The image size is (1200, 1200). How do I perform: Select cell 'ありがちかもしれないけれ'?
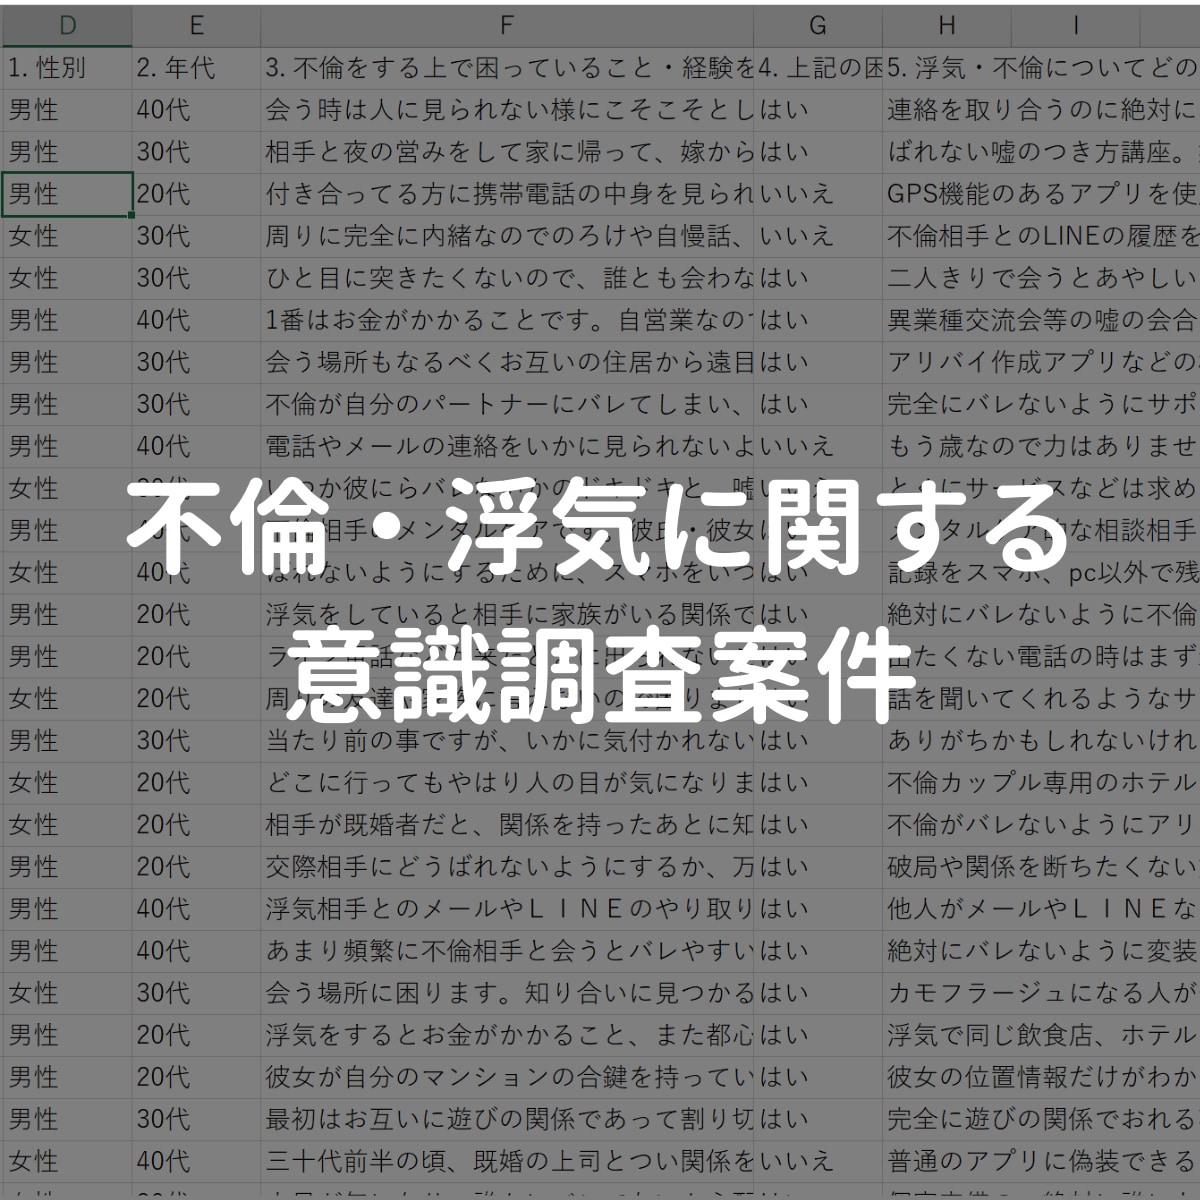pos(1042,740)
